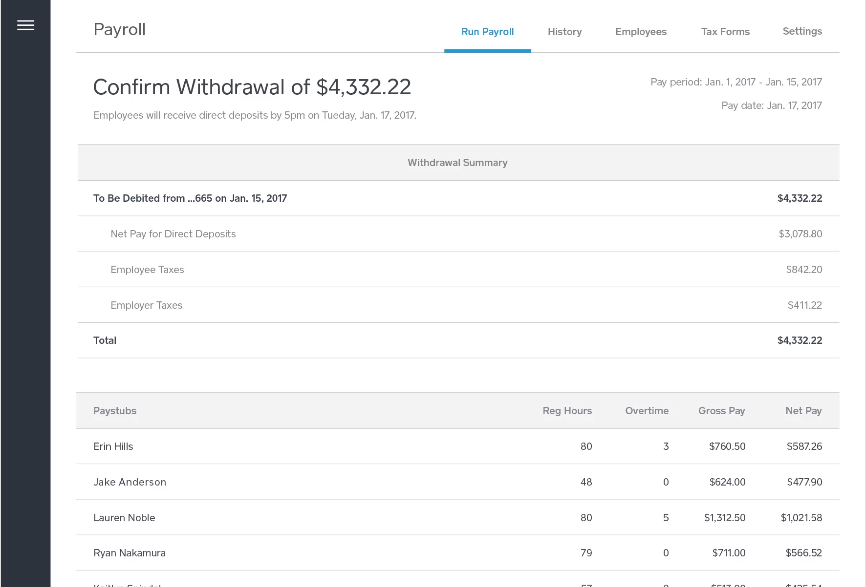Open the sidebar hamburger menu
This screenshot has width=866, height=587.
26,25
